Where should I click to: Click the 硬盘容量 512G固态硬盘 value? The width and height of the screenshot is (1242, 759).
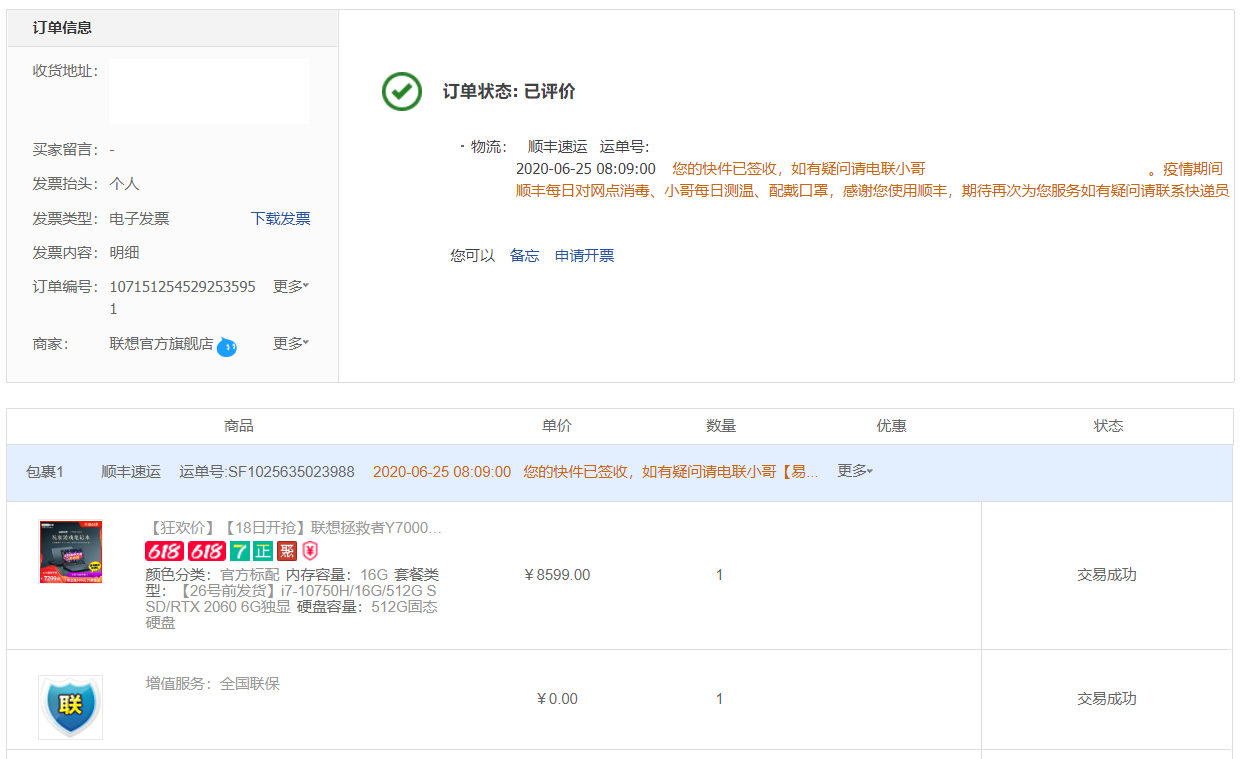pos(292,614)
